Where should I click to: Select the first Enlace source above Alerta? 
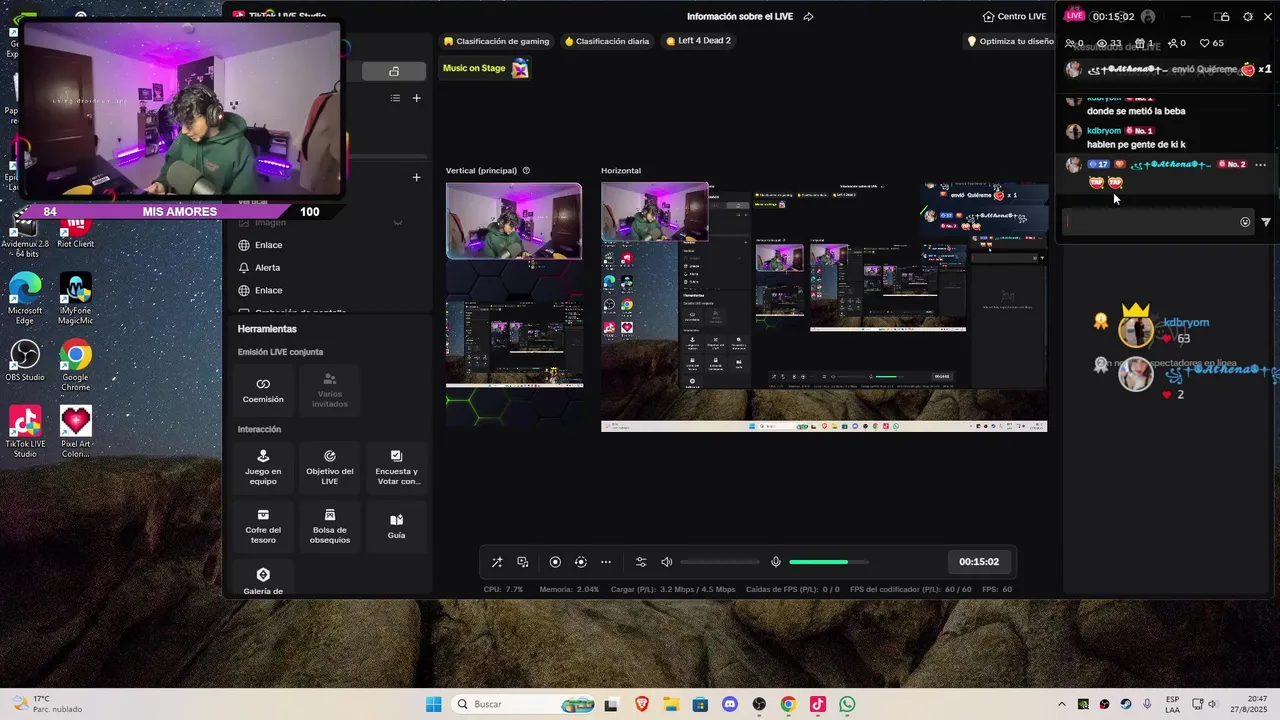[x=330, y=245]
